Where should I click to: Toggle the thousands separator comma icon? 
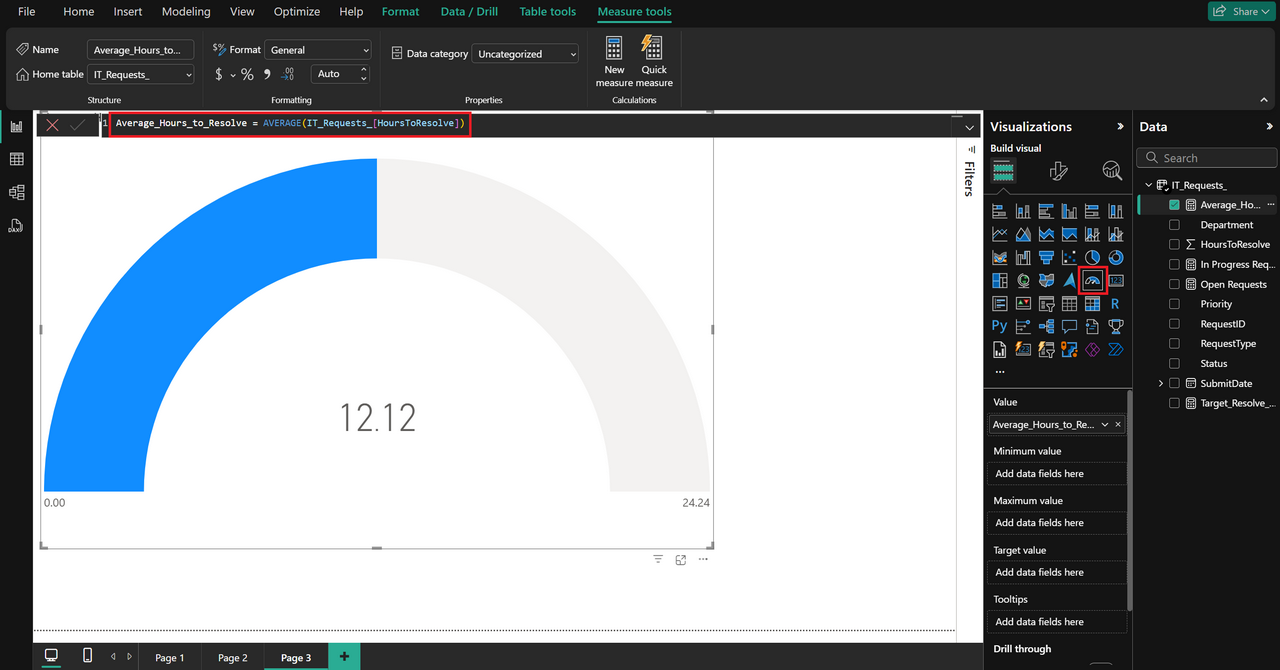[x=267, y=74]
